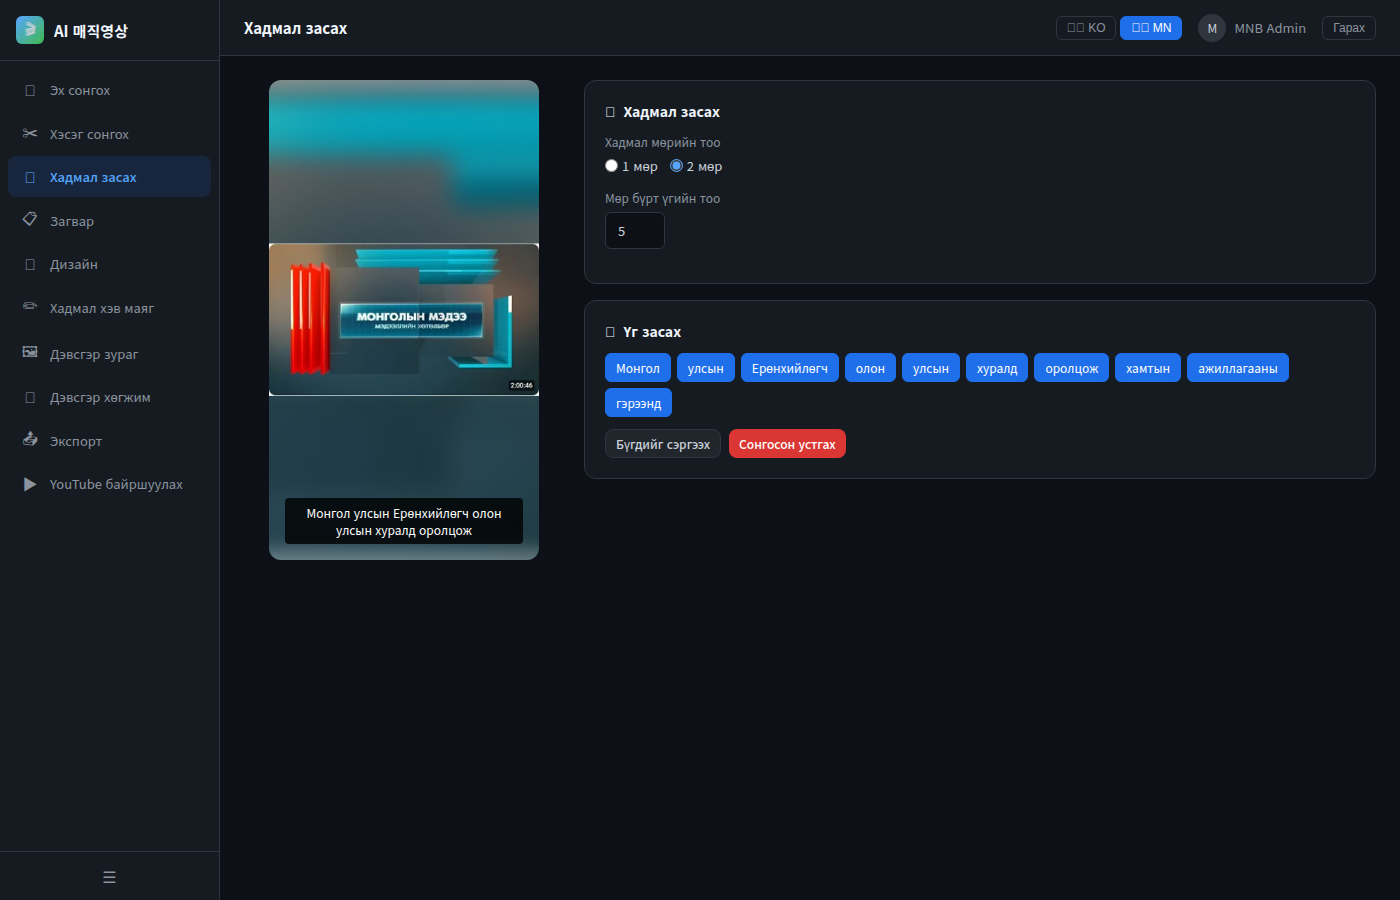Select the Монгол word chip
This screenshot has width=1400, height=900.
(x=638, y=368)
